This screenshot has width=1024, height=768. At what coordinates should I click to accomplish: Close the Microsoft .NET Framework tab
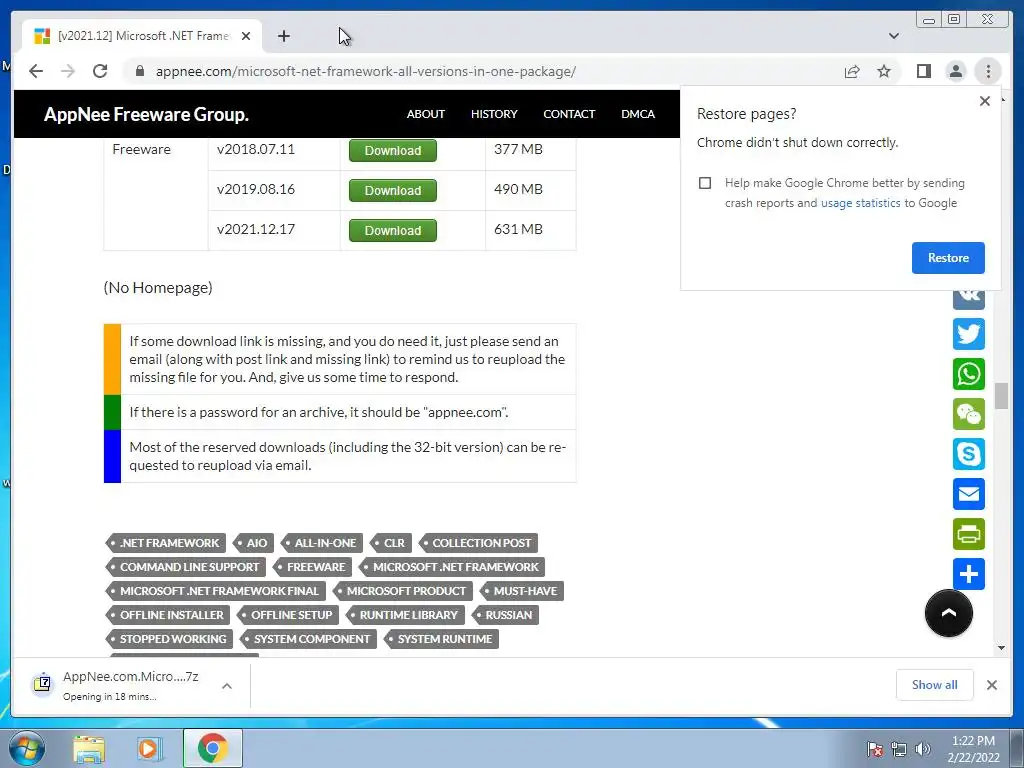pos(246,36)
